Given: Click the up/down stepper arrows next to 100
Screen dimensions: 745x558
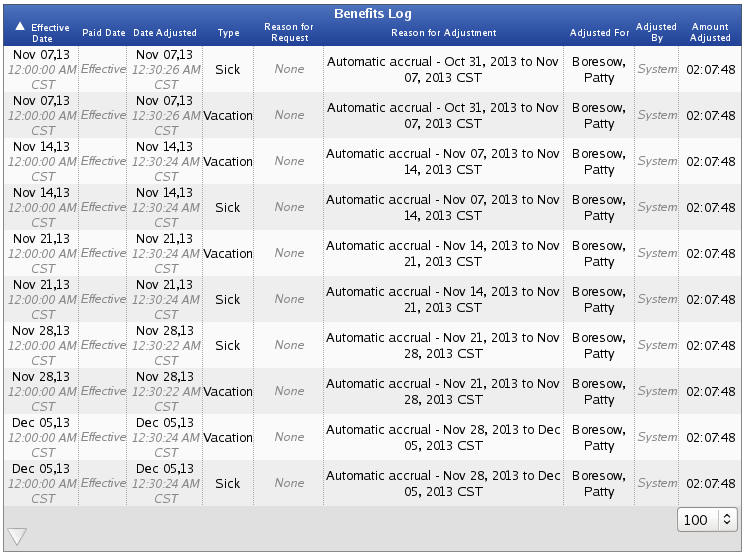Looking at the screenshot, I should (727, 520).
